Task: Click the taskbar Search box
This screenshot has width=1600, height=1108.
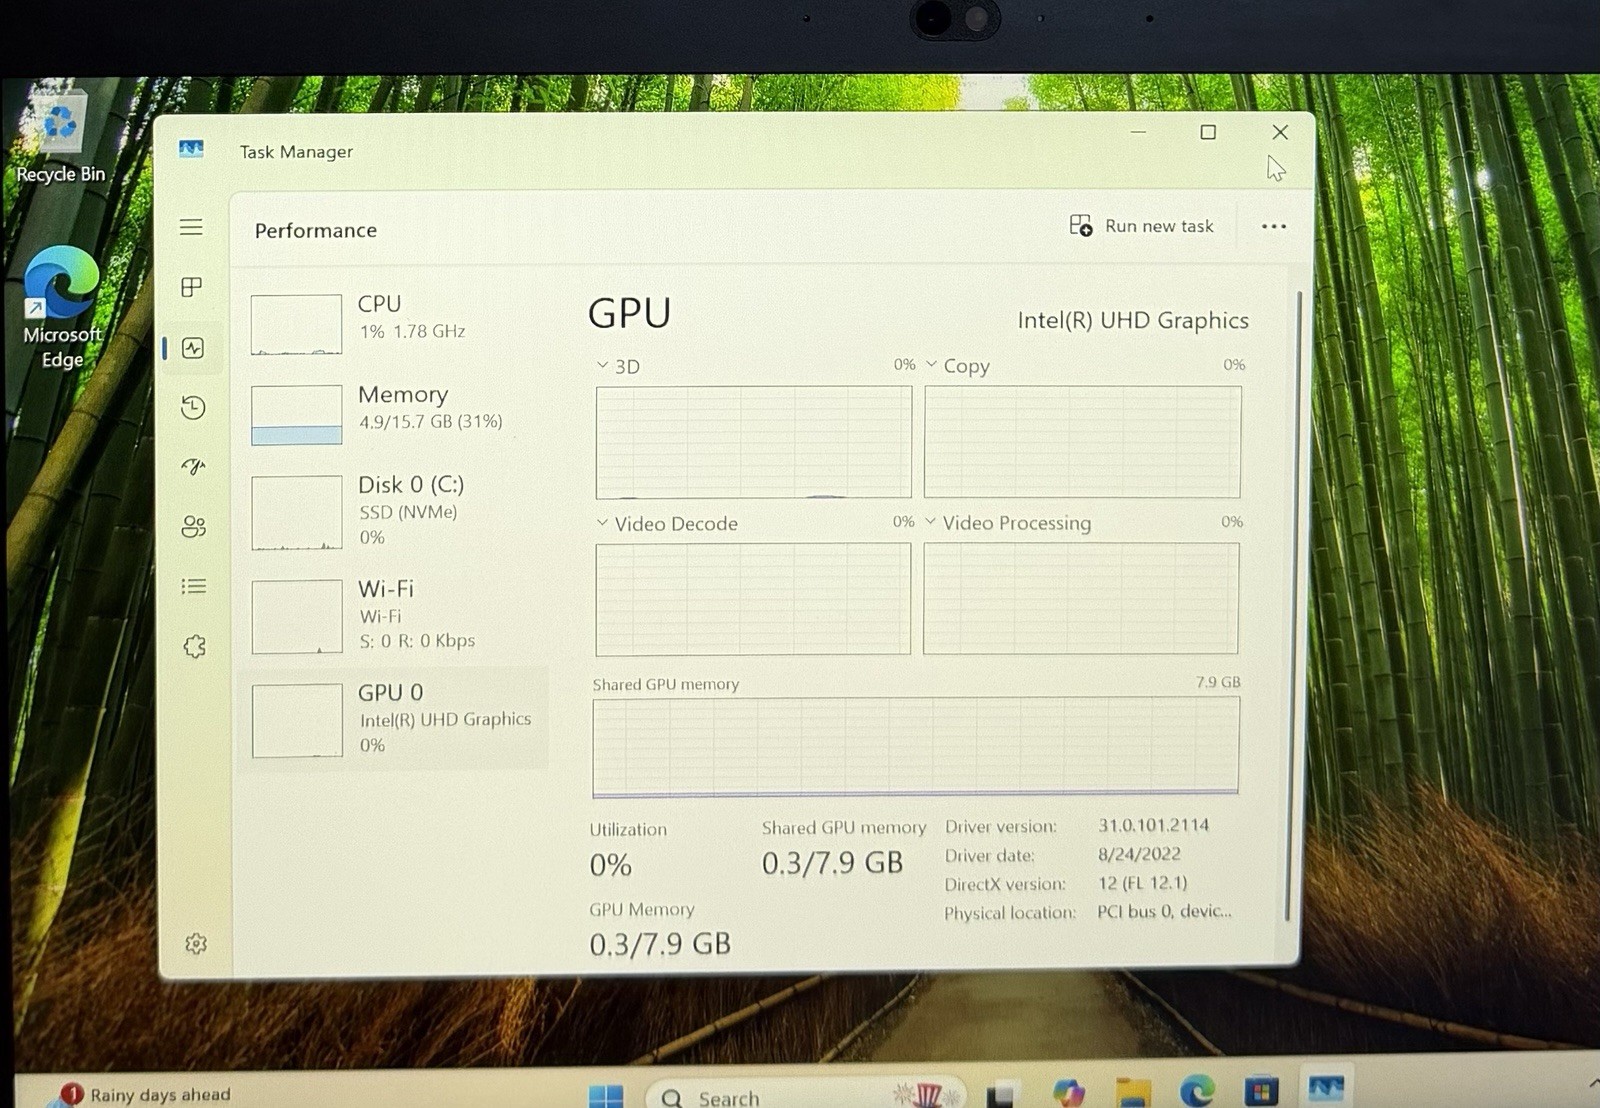Action: (806, 1096)
